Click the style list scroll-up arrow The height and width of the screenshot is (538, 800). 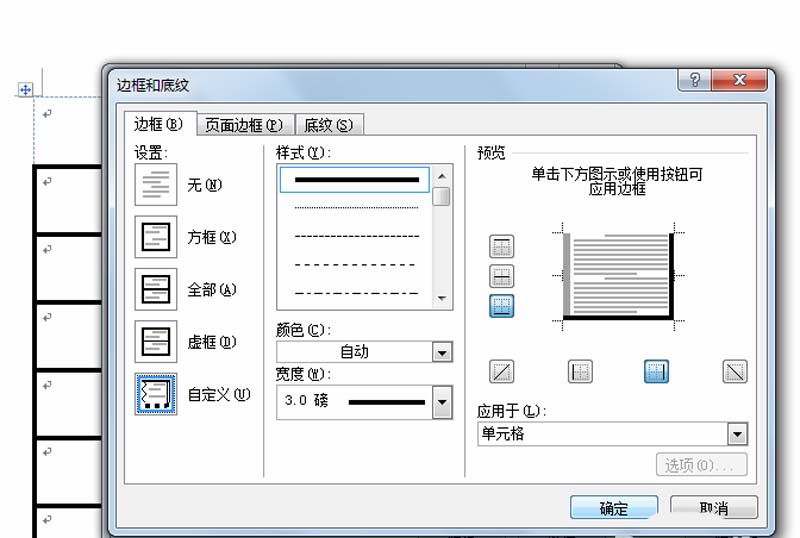(x=442, y=176)
